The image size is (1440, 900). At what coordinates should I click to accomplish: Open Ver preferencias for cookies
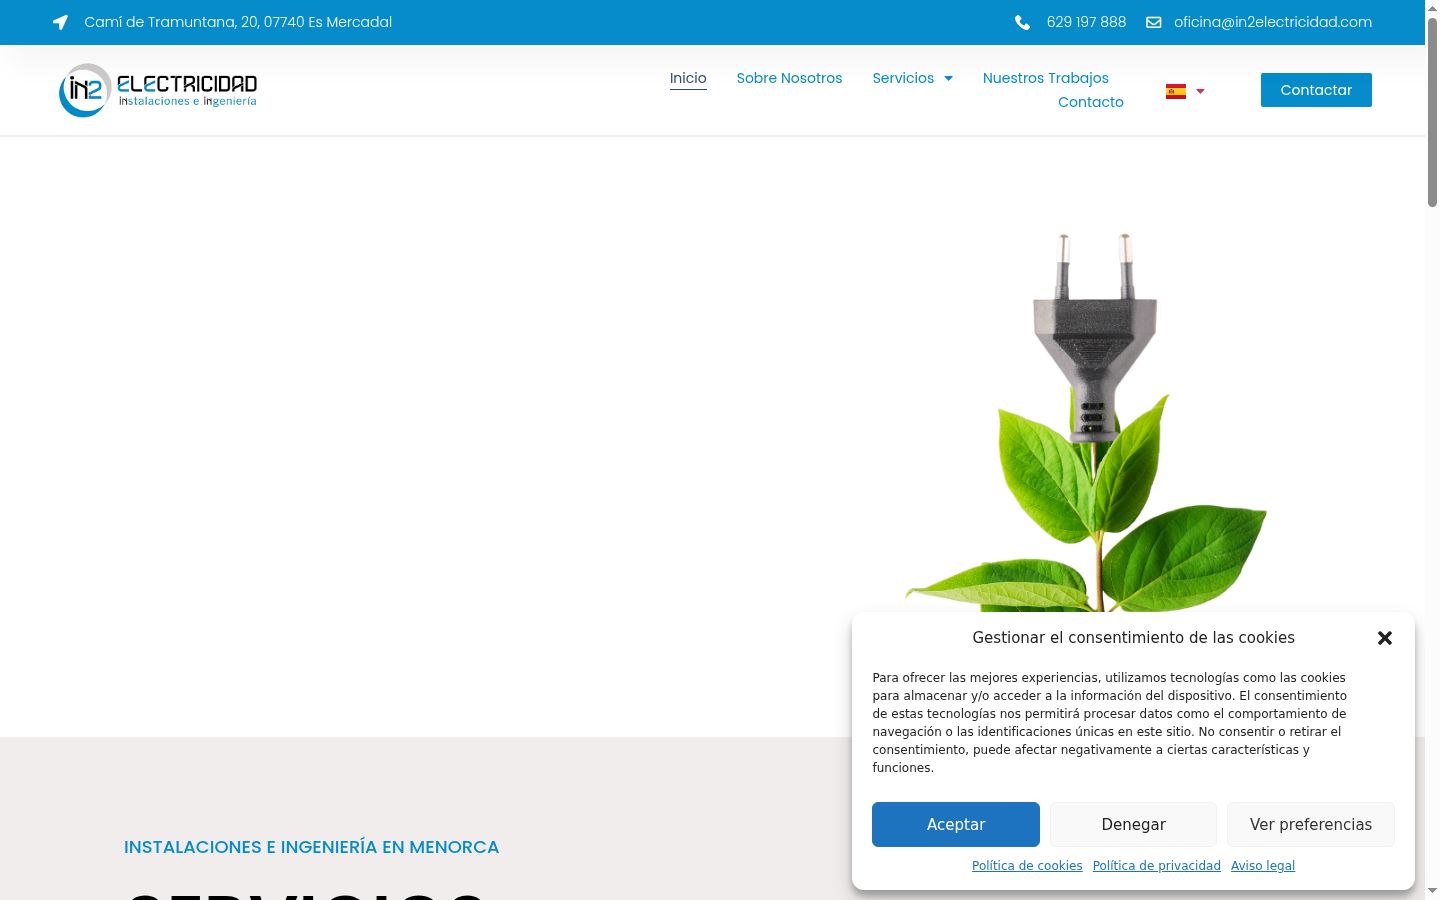1311,824
